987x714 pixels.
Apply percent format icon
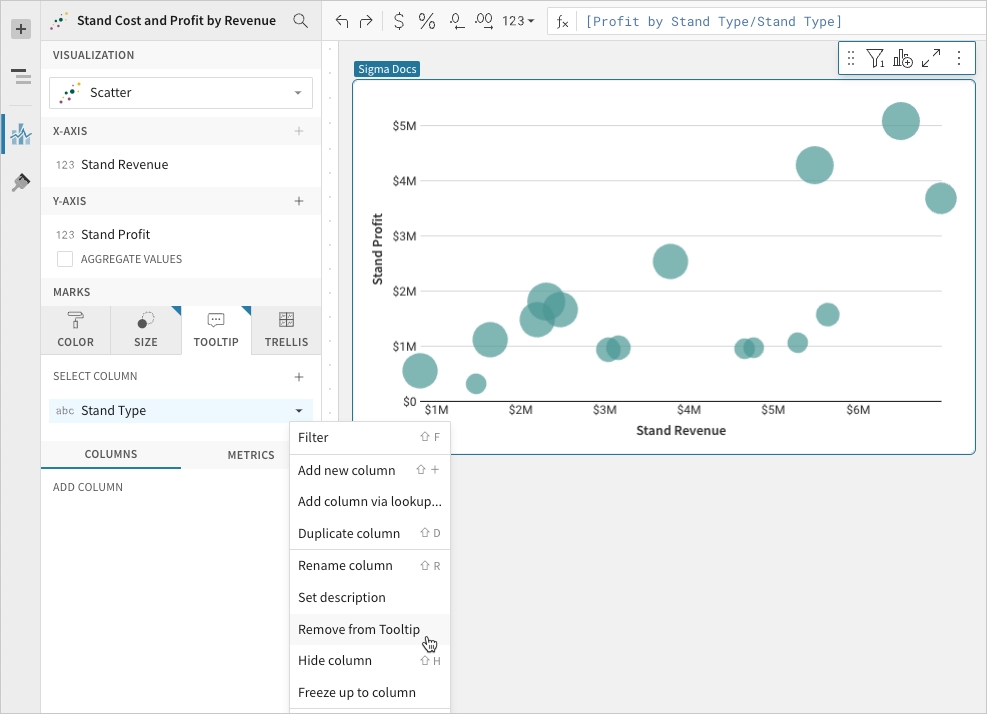pos(427,21)
